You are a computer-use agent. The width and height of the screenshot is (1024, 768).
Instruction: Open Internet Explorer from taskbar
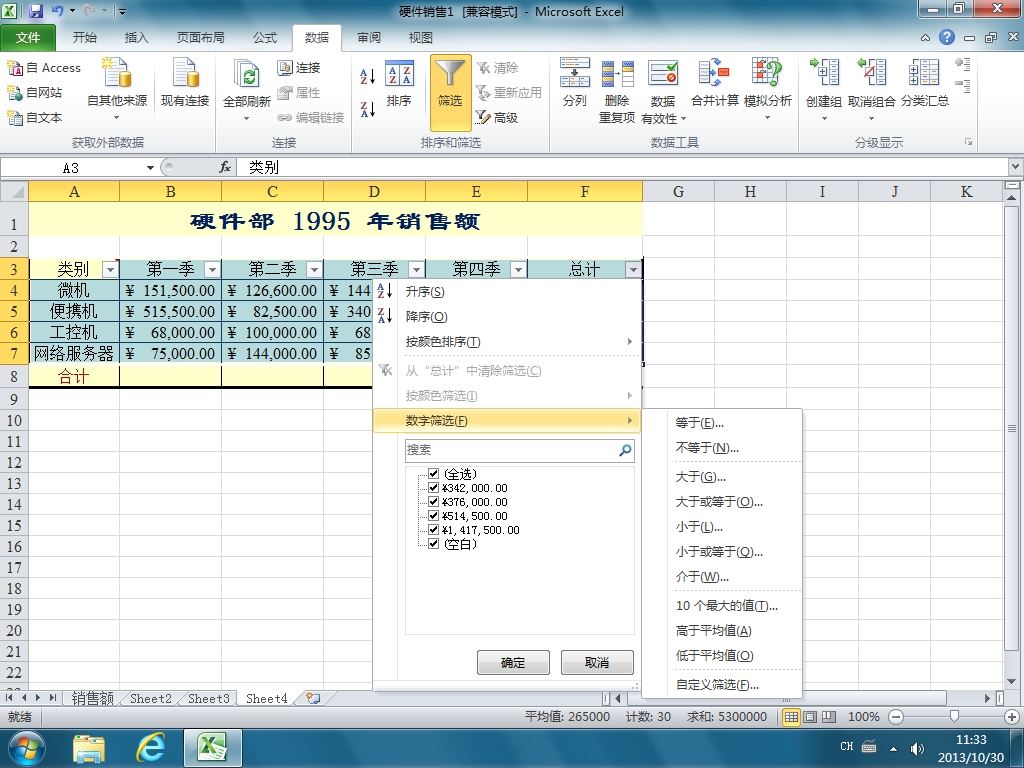coord(151,748)
